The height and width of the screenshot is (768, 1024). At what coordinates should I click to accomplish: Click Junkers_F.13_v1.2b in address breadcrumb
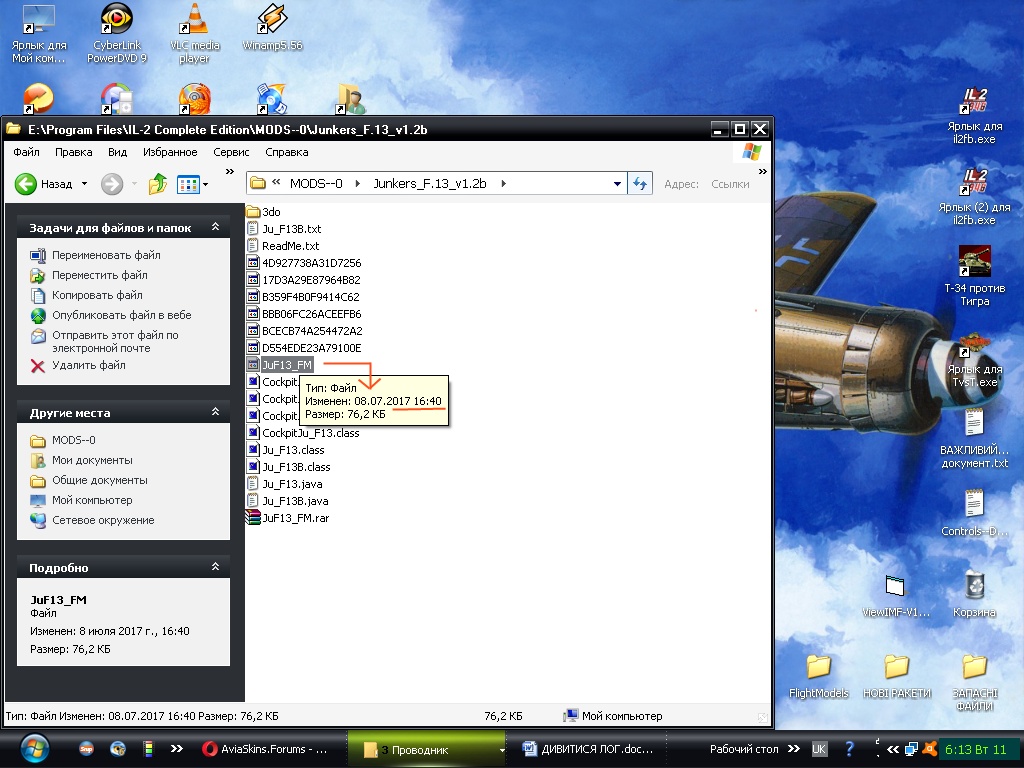[x=430, y=184]
